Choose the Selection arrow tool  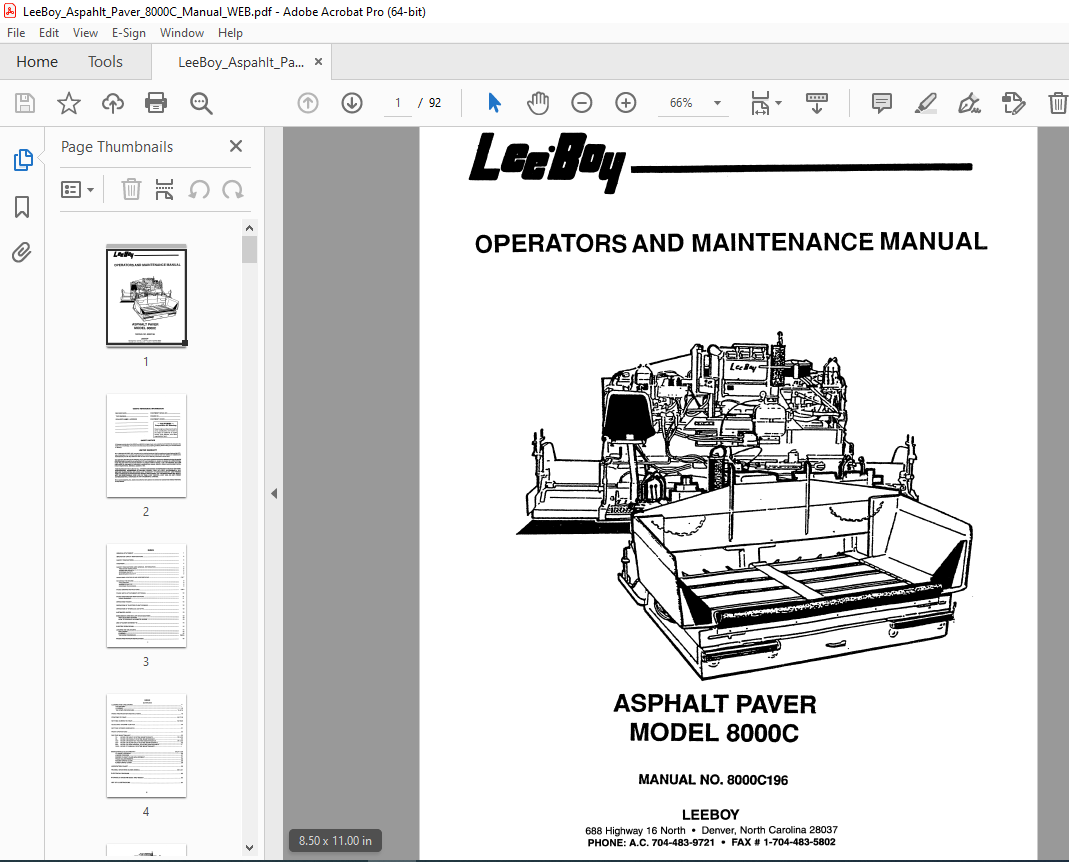[x=494, y=103]
